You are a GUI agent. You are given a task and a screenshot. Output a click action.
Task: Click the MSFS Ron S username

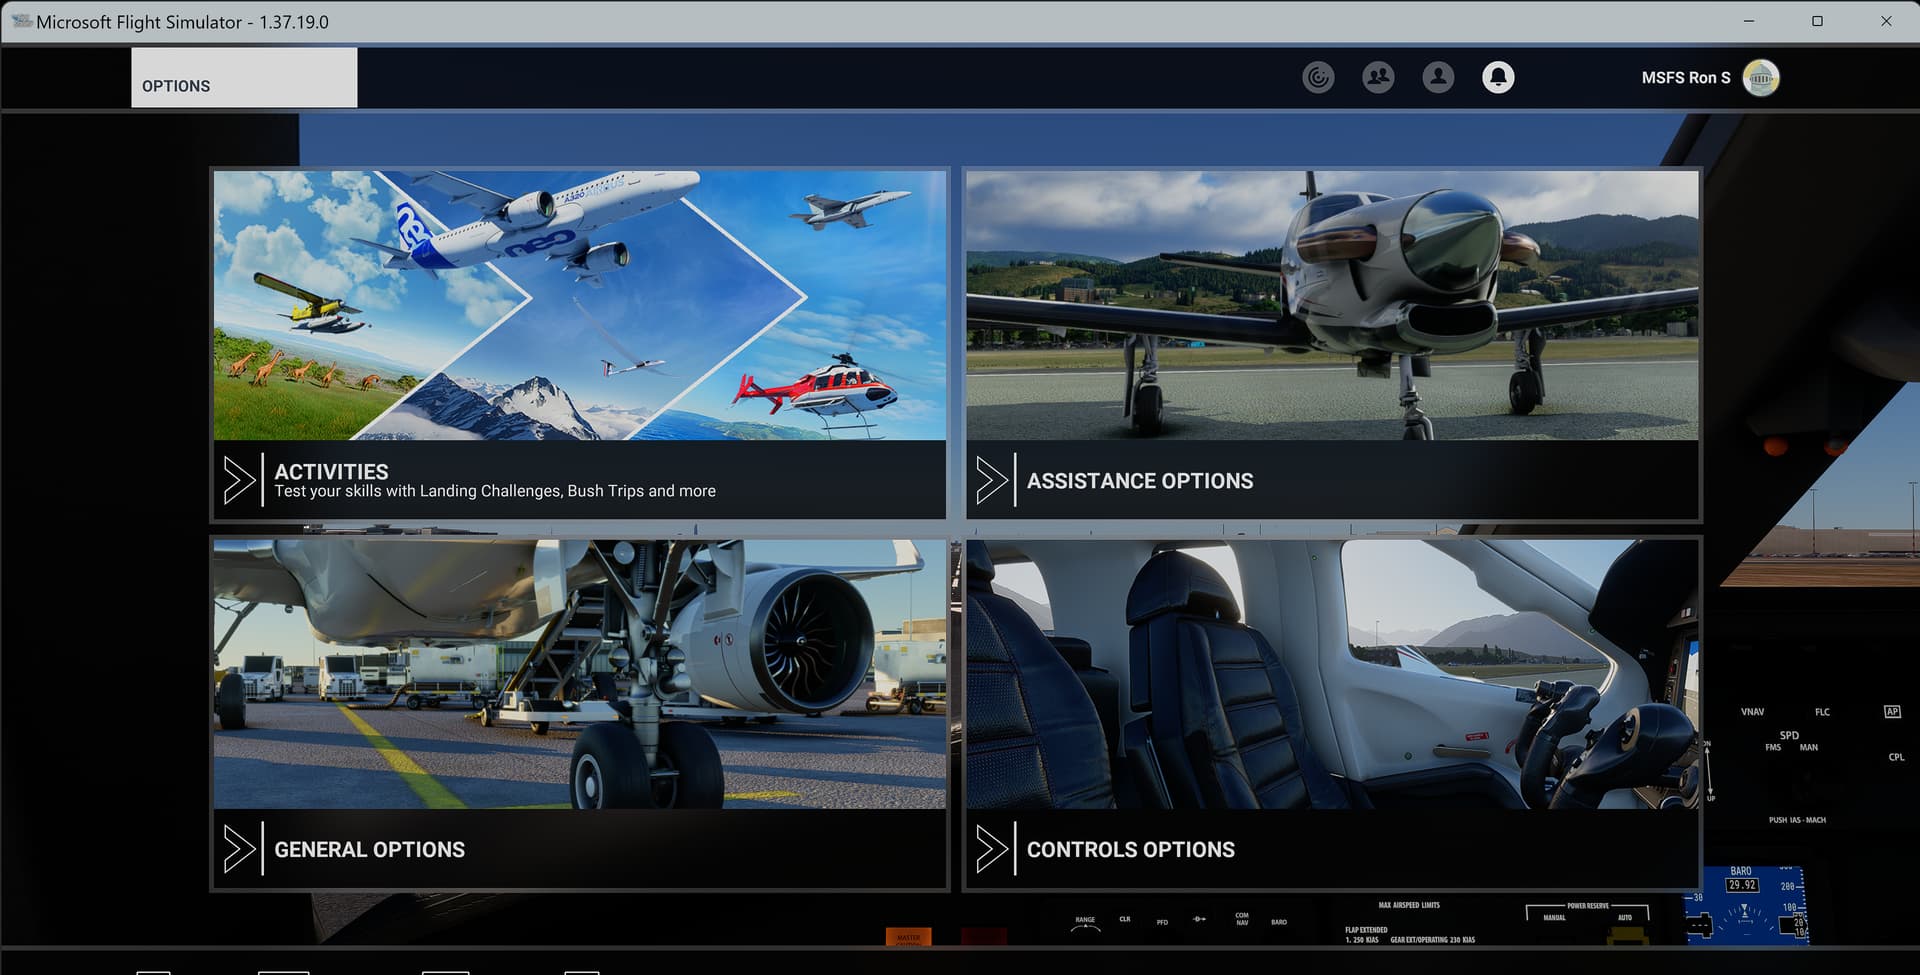[x=1686, y=78]
